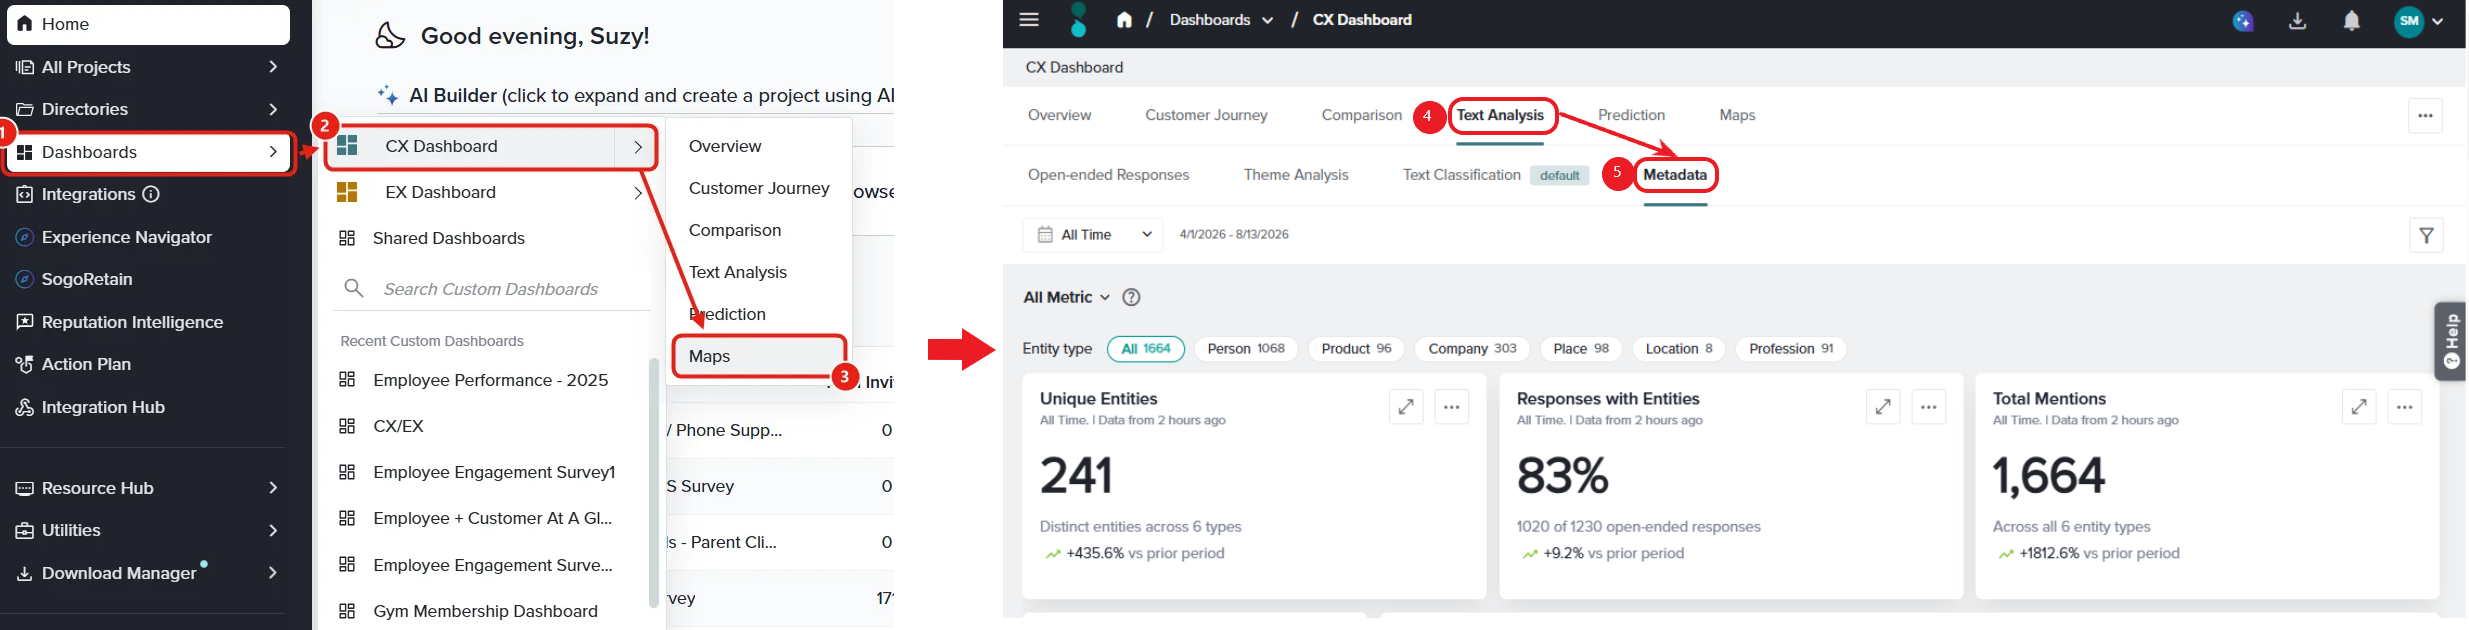Open Total Mentions card options menu
Viewport: 2469px width, 630px height.
click(x=2405, y=407)
